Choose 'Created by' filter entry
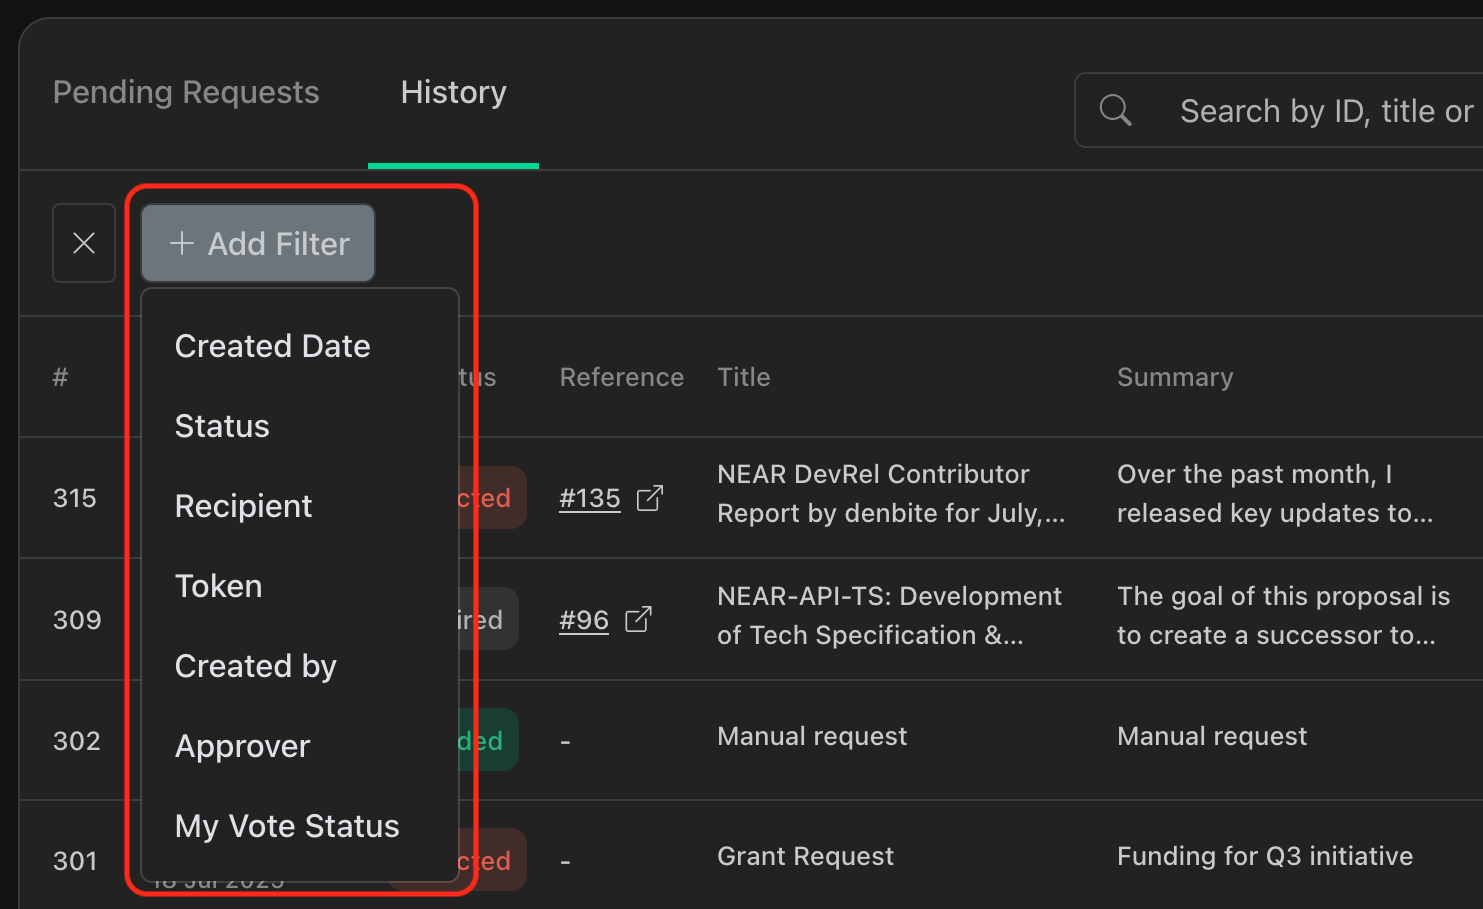The width and height of the screenshot is (1483, 909). click(x=255, y=665)
